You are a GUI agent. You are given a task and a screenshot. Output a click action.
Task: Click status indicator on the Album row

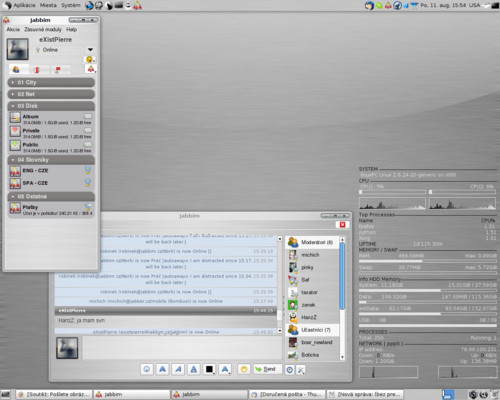coord(88,116)
